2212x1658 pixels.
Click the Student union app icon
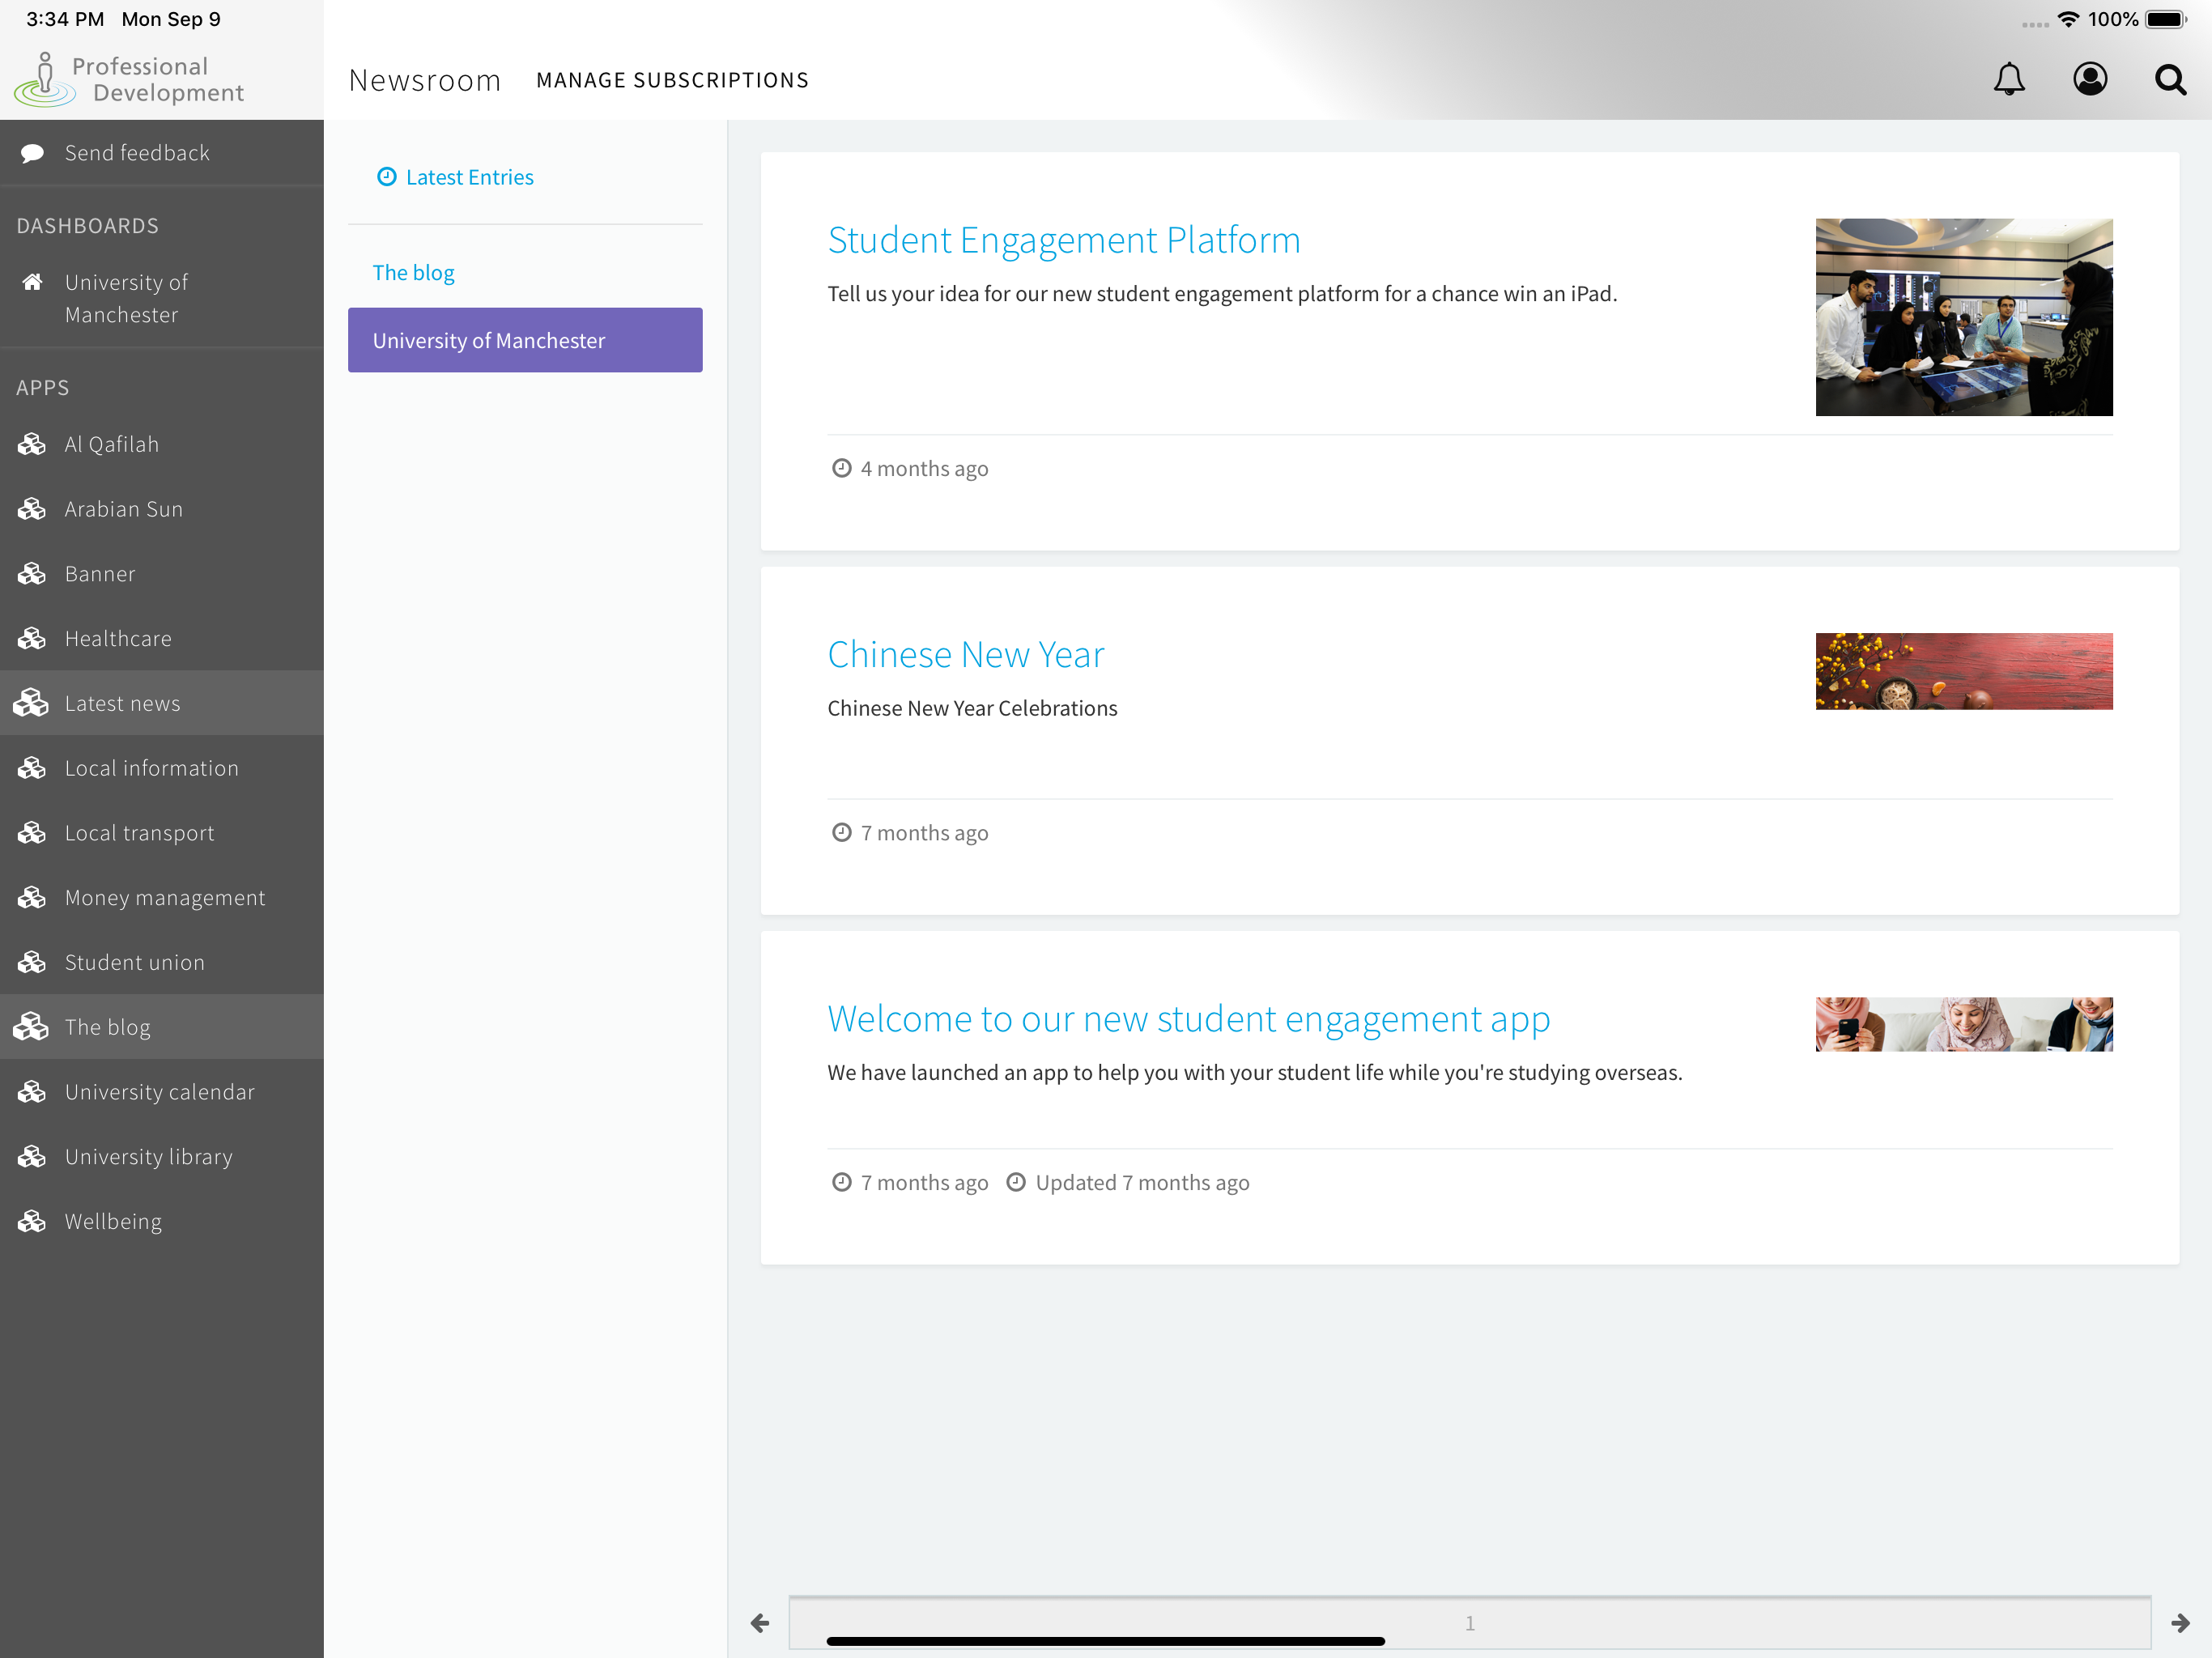point(32,962)
